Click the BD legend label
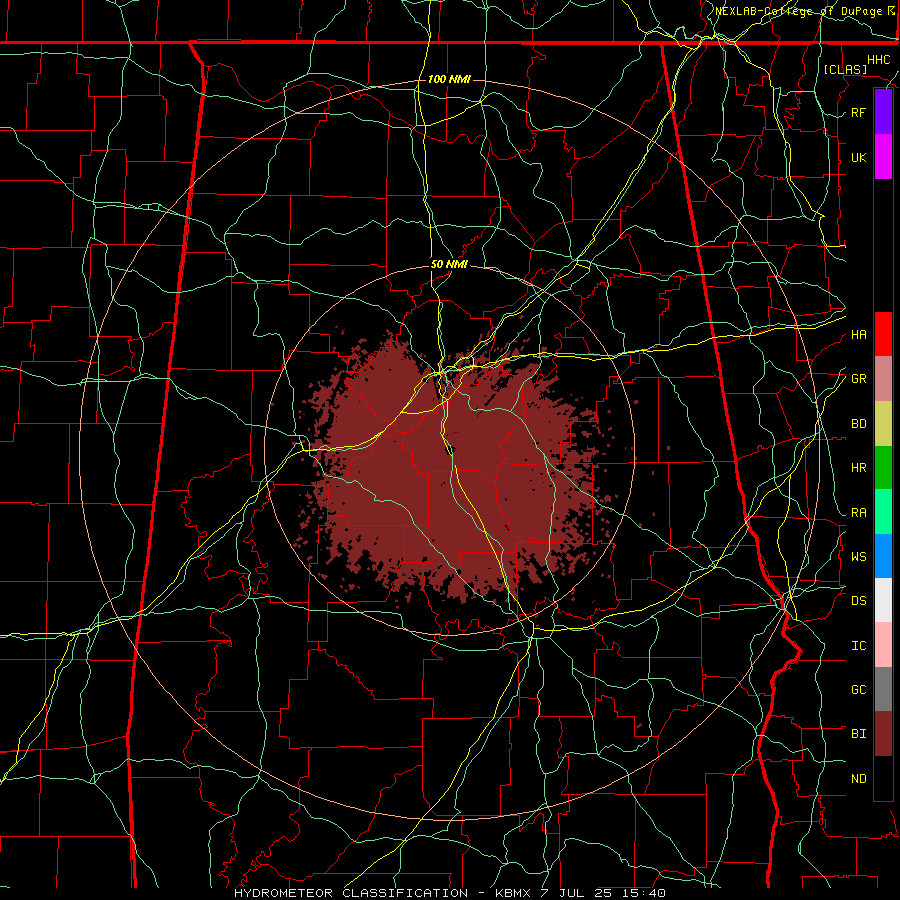The width and height of the screenshot is (900, 900). (x=858, y=424)
